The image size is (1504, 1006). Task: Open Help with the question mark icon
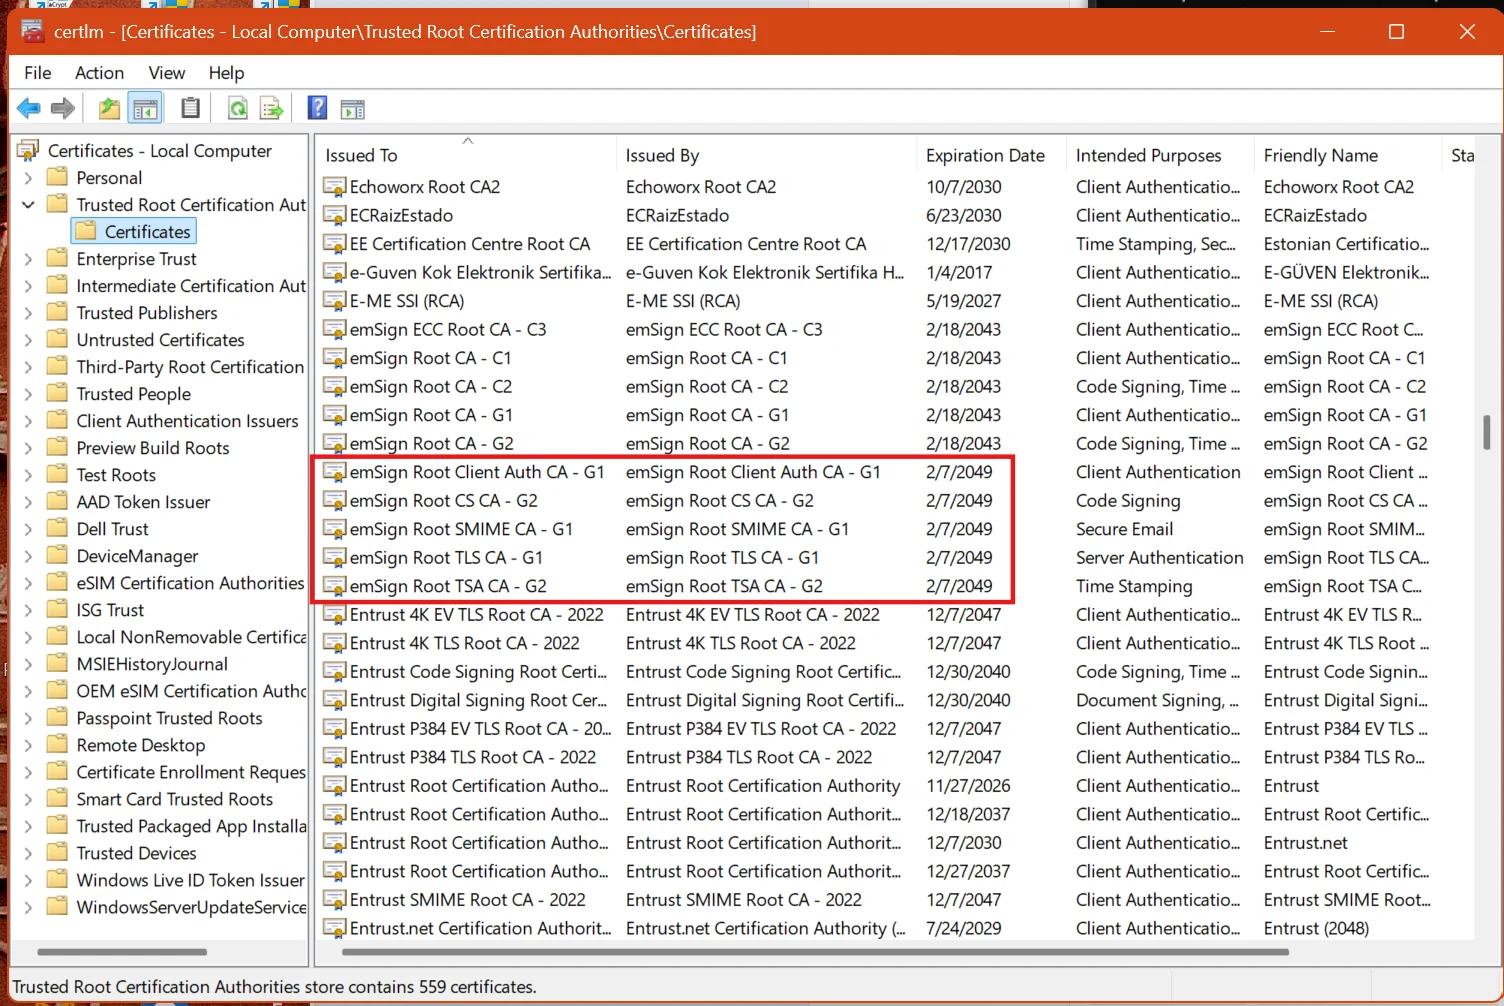317,108
